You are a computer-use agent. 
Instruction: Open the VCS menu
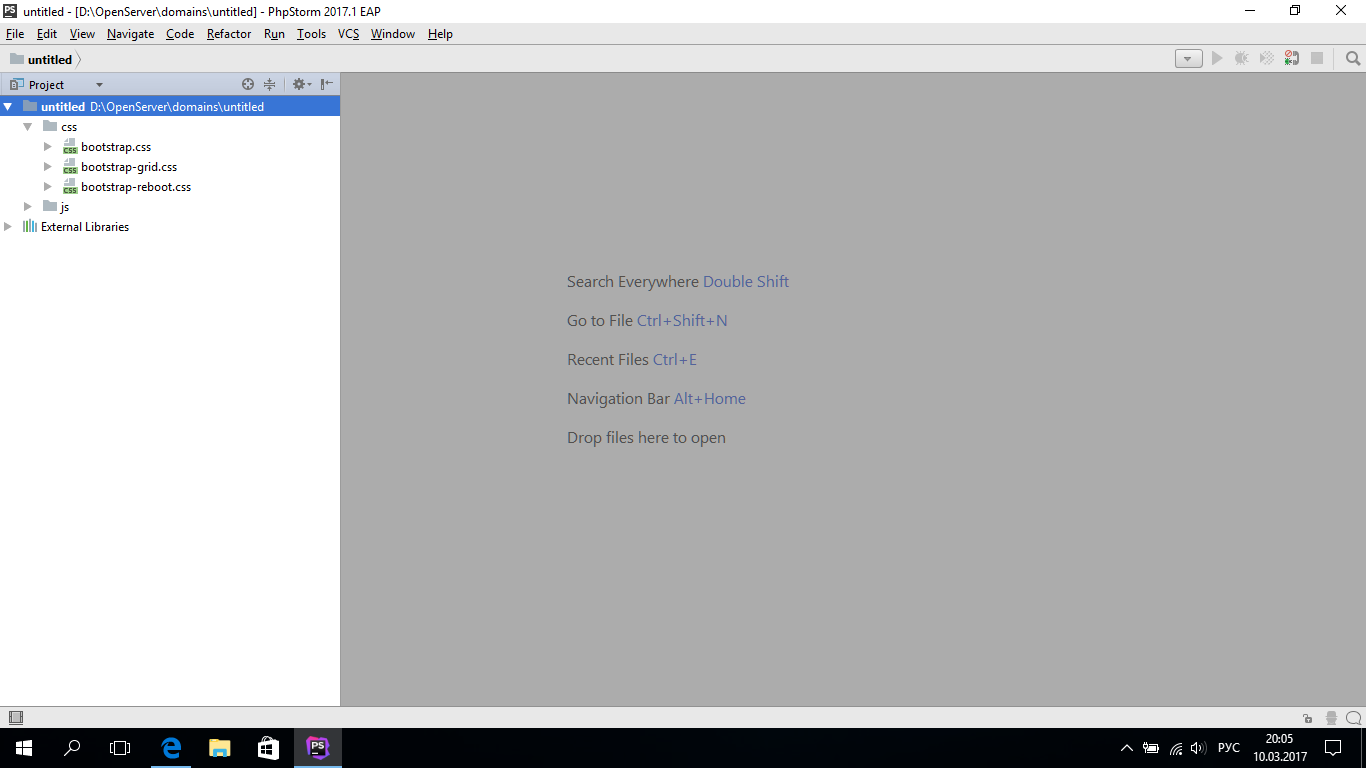[348, 34]
